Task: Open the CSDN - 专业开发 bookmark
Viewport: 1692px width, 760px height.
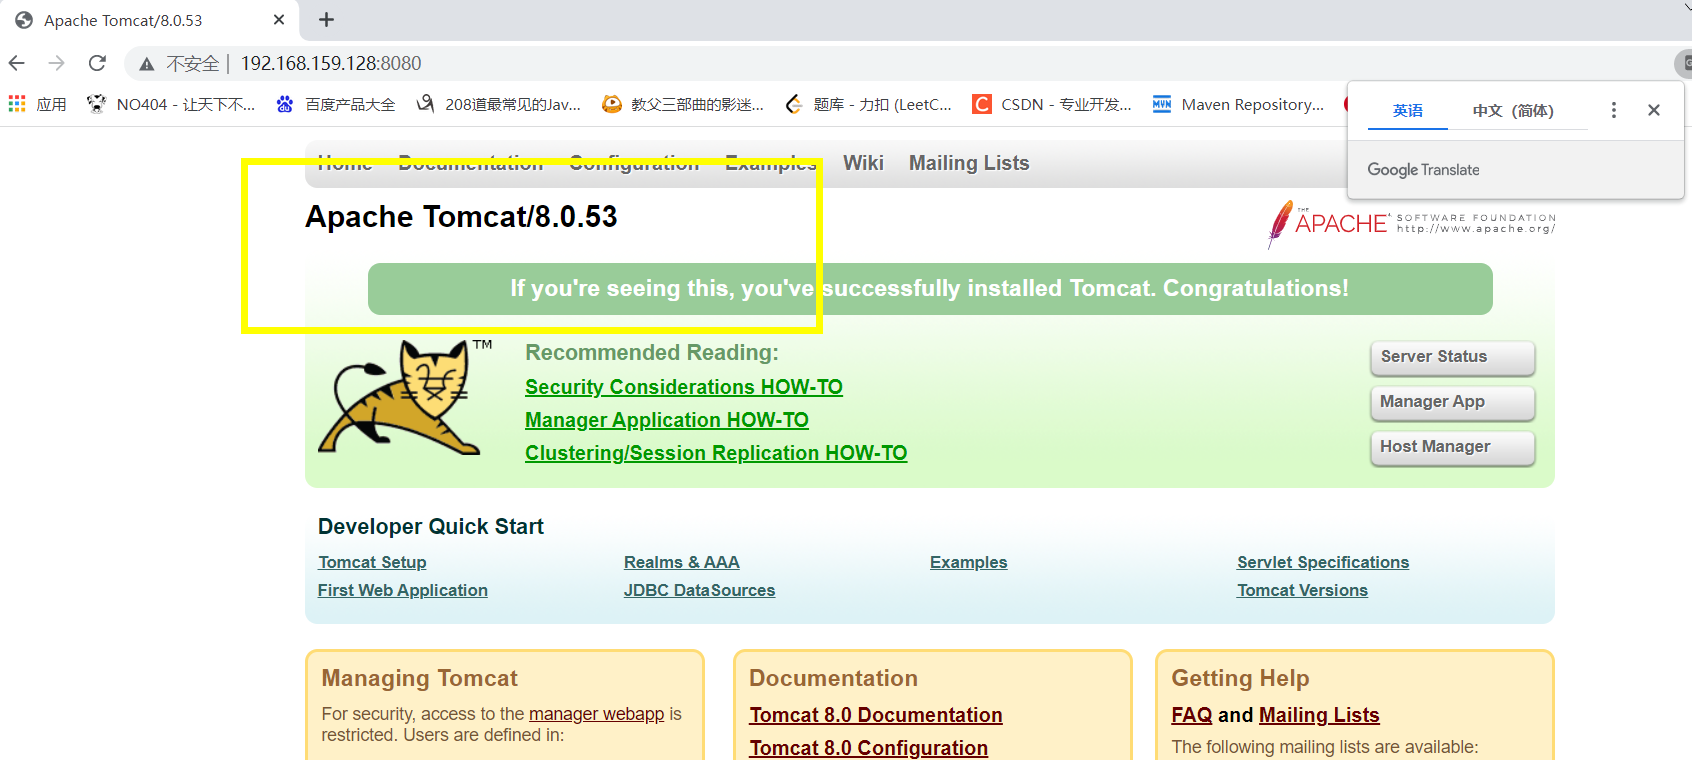Action: (1052, 104)
